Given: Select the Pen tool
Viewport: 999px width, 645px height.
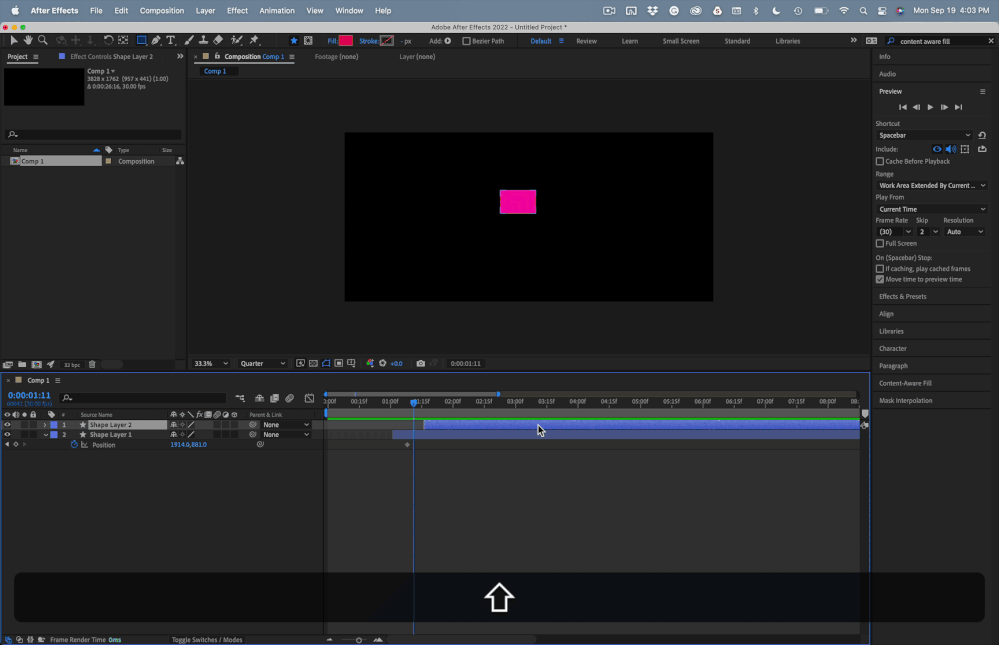Looking at the screenshot, I should coord(156,40).
